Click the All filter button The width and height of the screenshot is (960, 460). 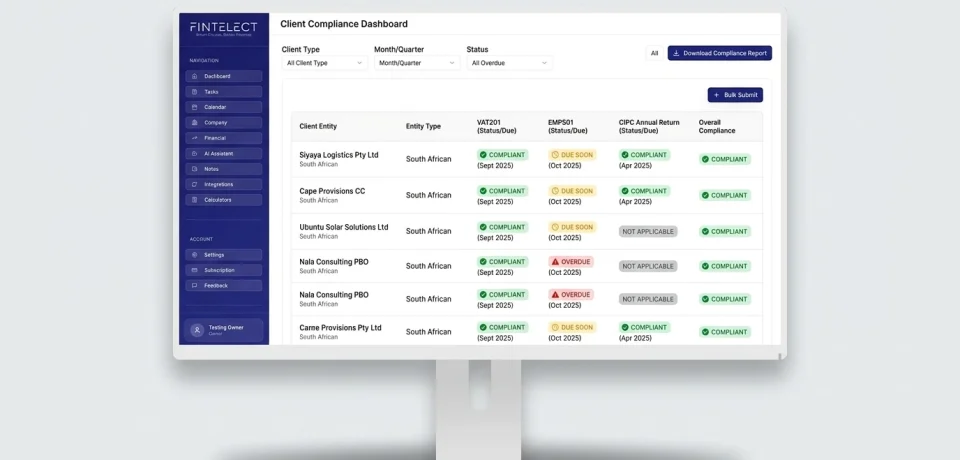click(654, 53)
